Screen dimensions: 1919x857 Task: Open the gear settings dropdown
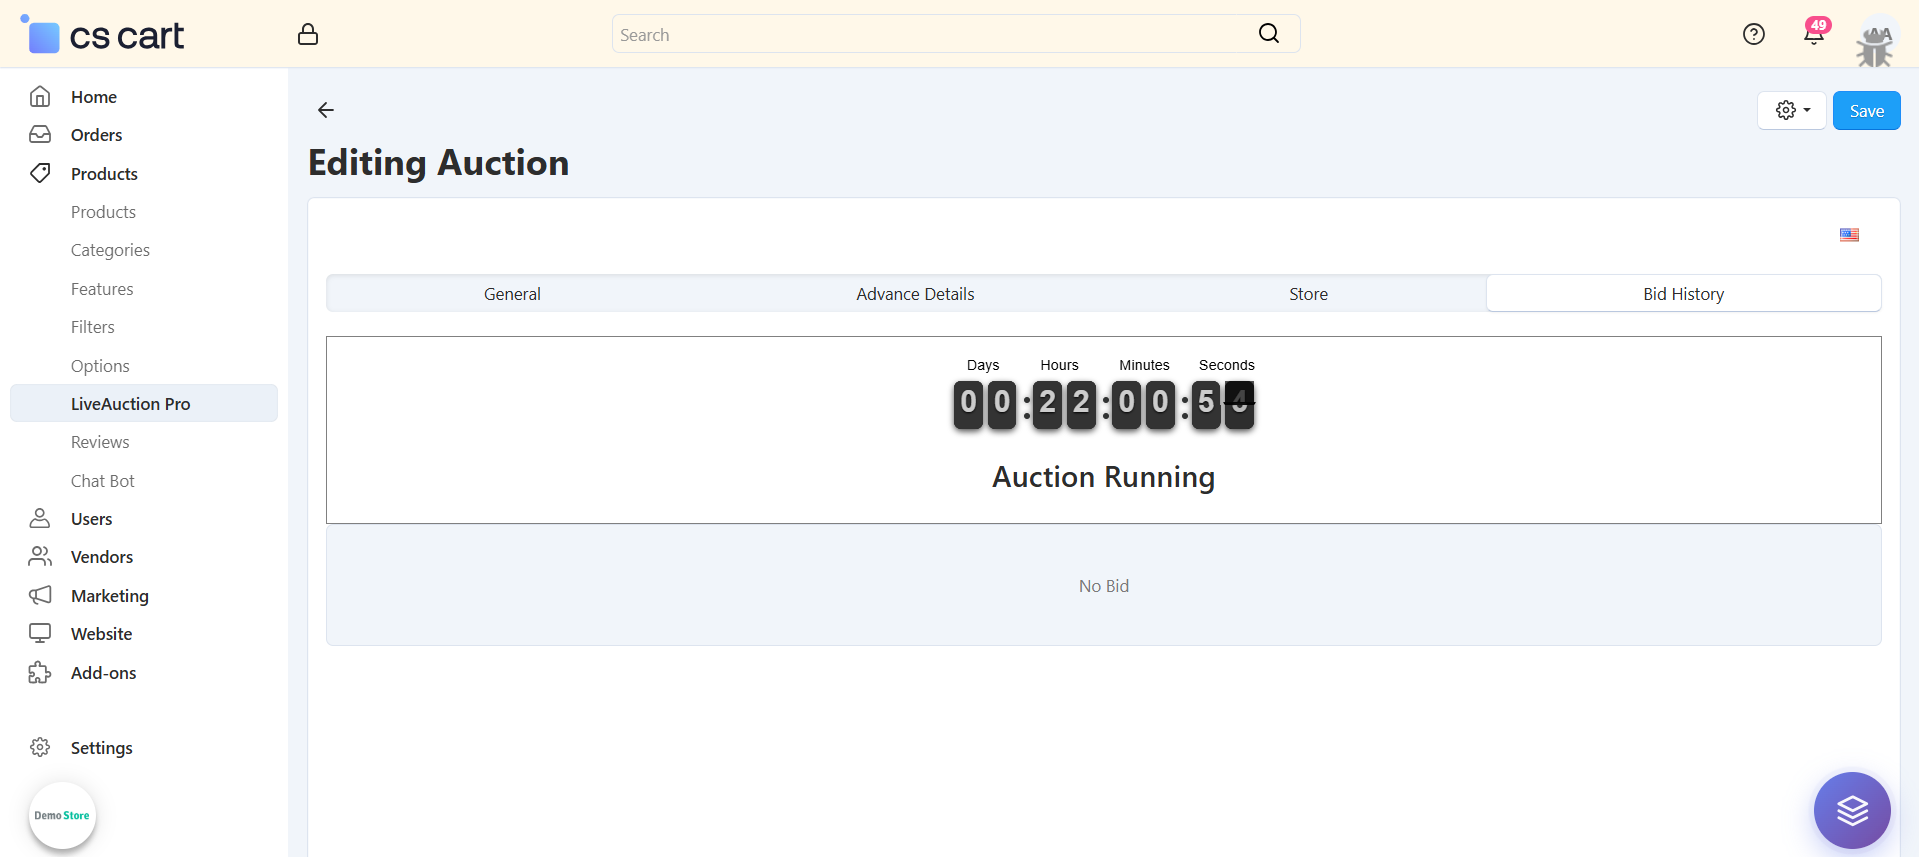point(1791,111)
